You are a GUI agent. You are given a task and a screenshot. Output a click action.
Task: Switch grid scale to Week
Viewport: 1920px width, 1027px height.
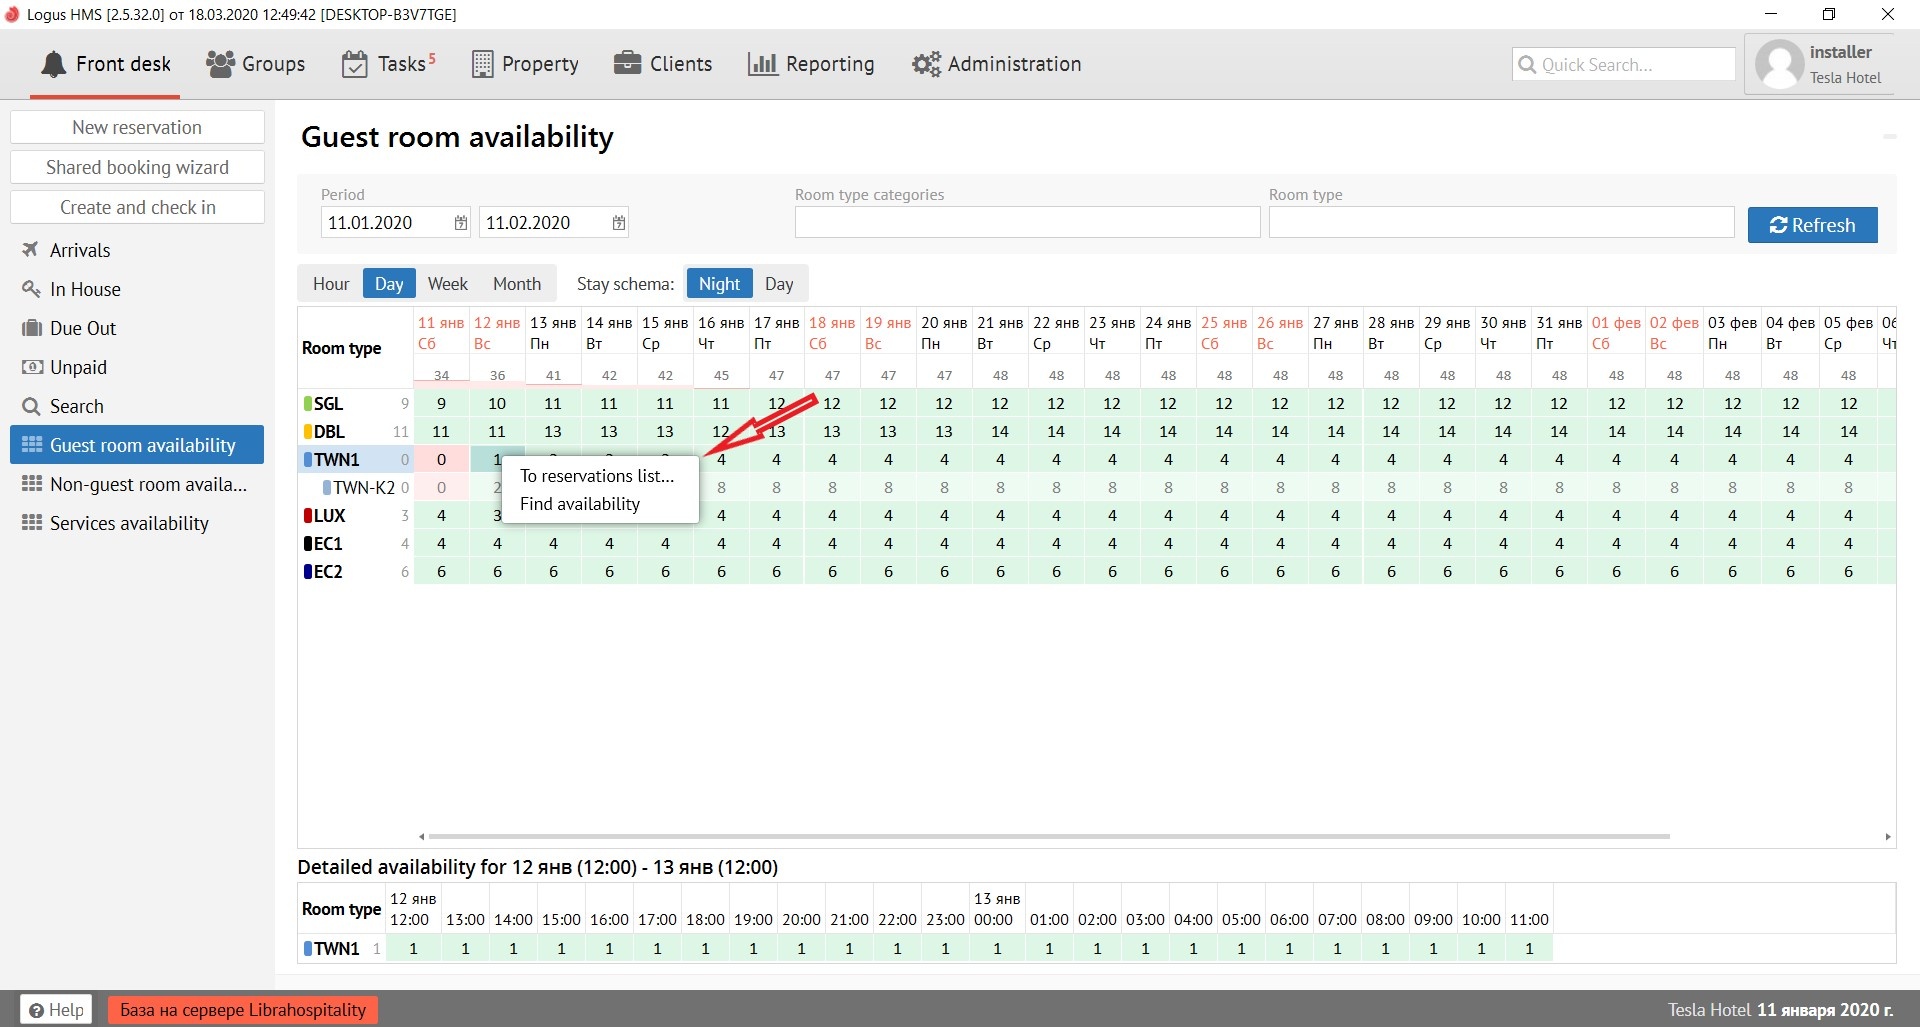[447, 284]
